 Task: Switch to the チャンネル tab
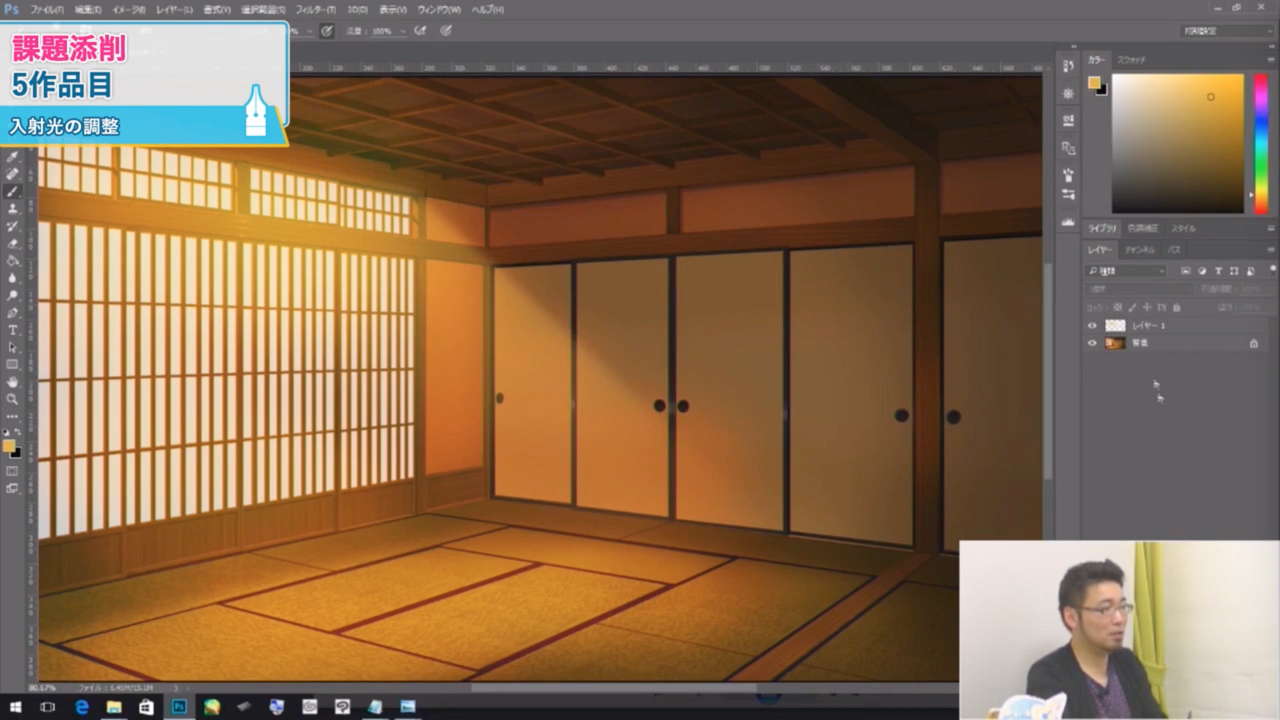[x=1140, y=250]
